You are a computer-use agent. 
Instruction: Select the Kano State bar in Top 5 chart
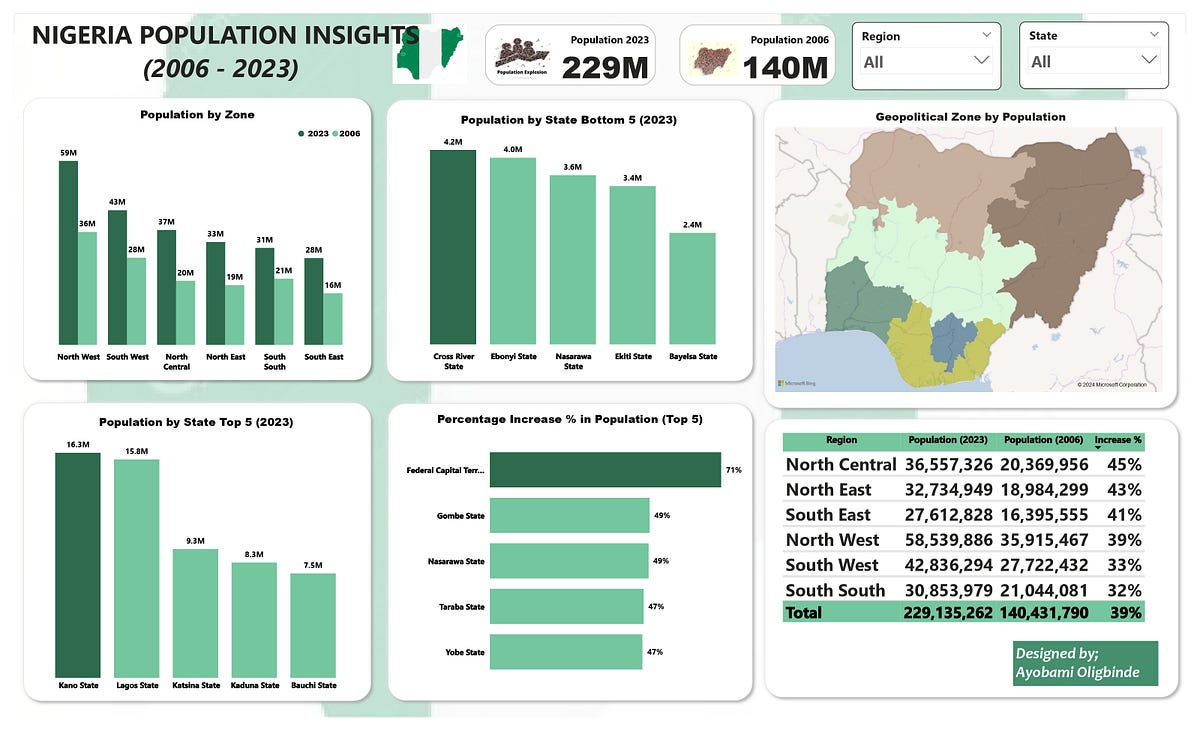click(x=78, y=560)
